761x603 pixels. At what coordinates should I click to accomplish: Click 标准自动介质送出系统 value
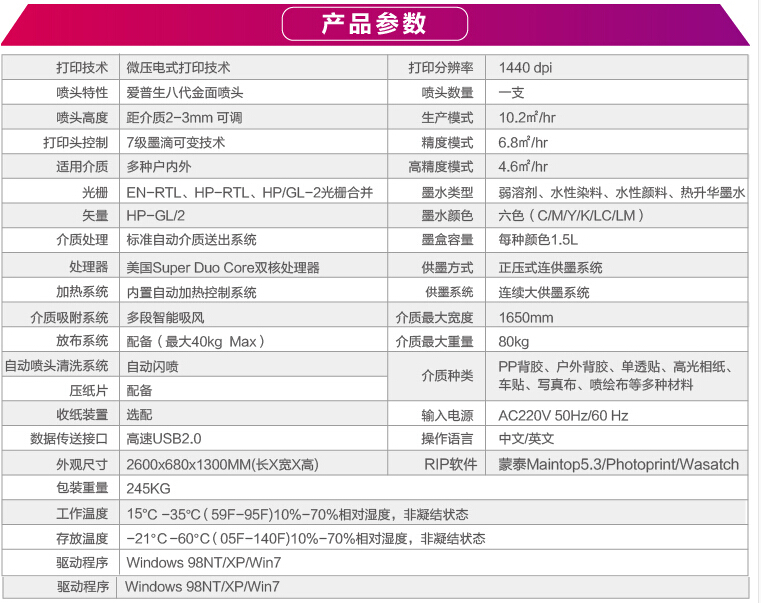pos(191,239)
